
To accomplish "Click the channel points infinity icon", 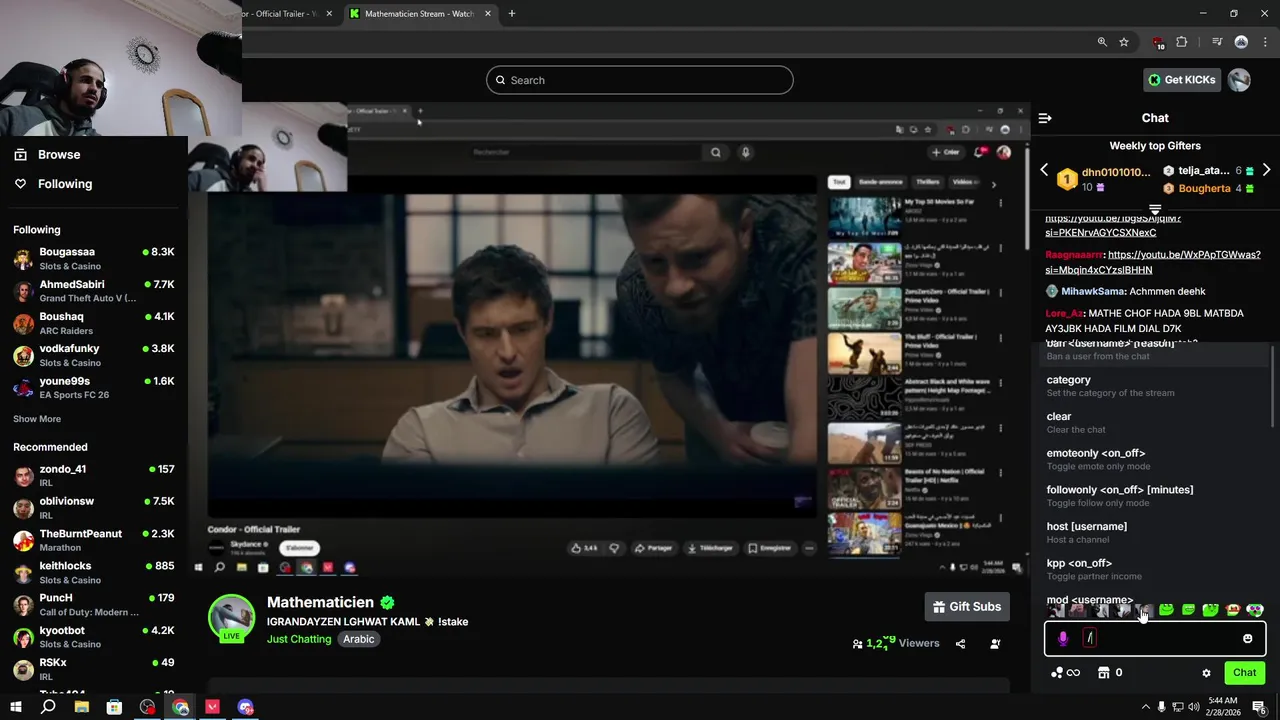I will 1066,673.
